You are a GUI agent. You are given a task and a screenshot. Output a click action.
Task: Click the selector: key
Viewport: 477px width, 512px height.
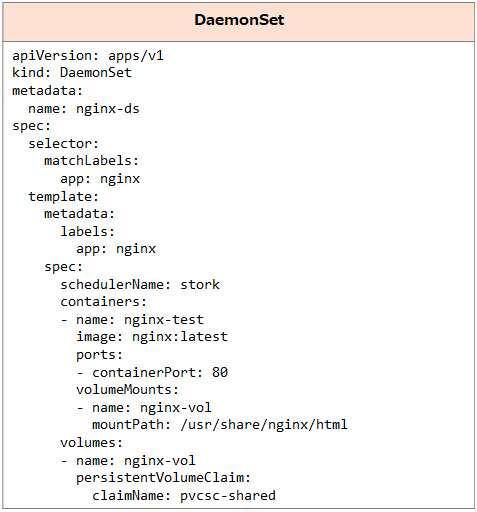63,144
